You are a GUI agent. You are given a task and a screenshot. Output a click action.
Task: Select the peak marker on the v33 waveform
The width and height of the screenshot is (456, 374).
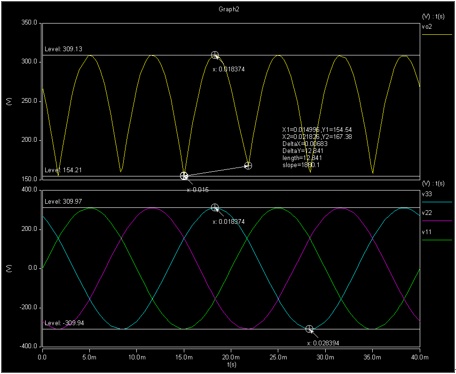click(215, 207)
